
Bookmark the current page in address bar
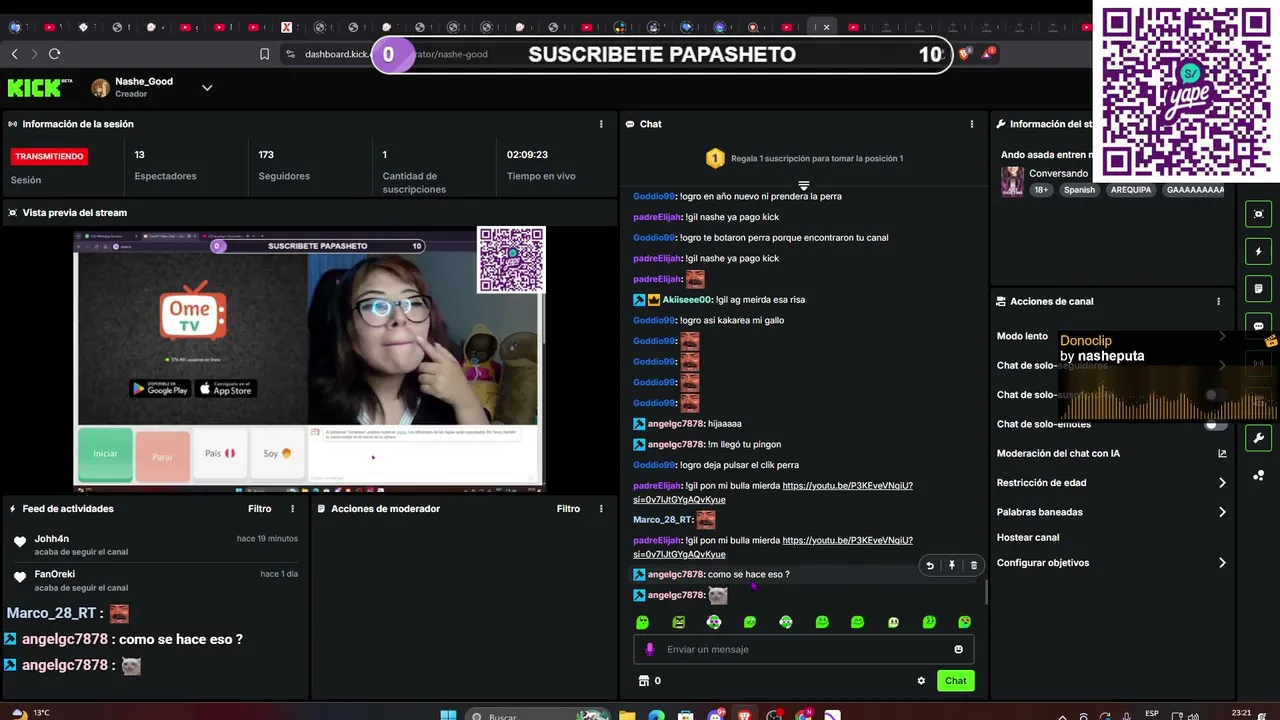[x=264, y=54]
